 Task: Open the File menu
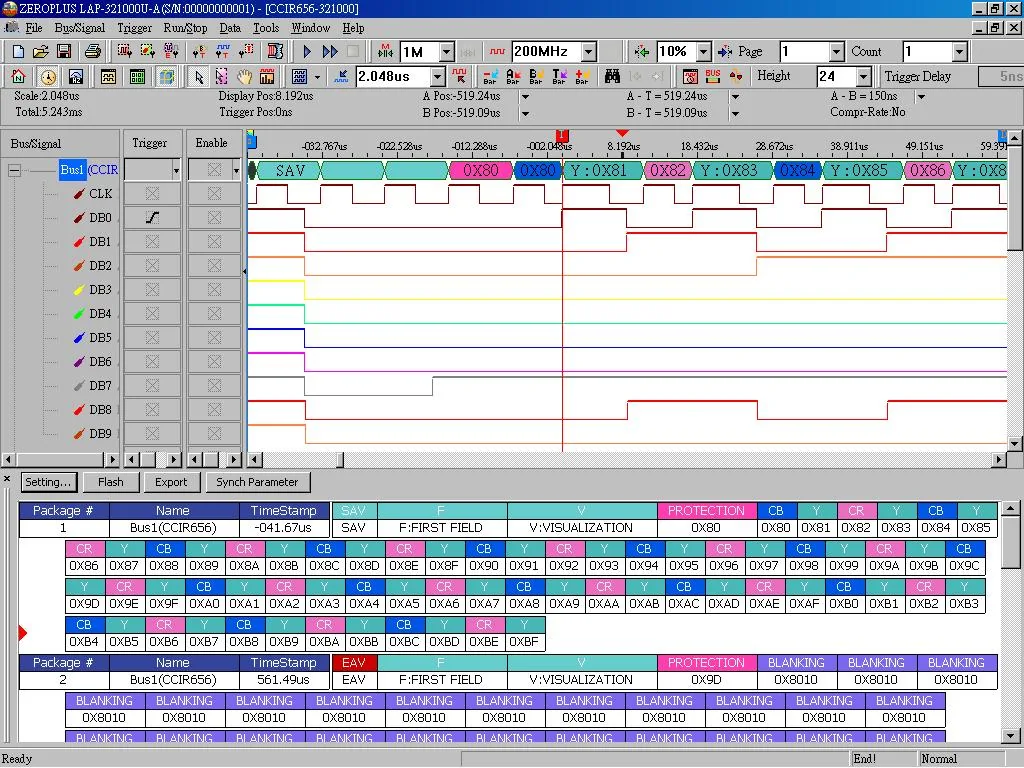(33, 28)
